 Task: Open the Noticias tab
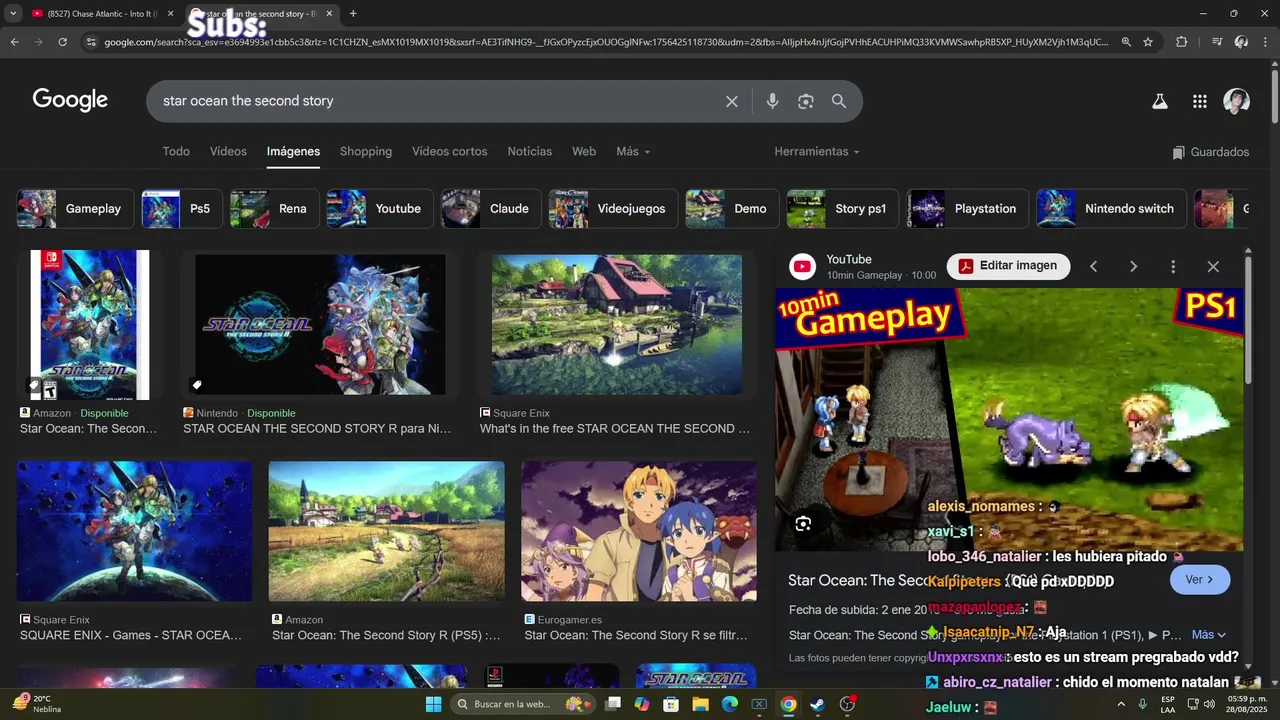tap(530, 151)
